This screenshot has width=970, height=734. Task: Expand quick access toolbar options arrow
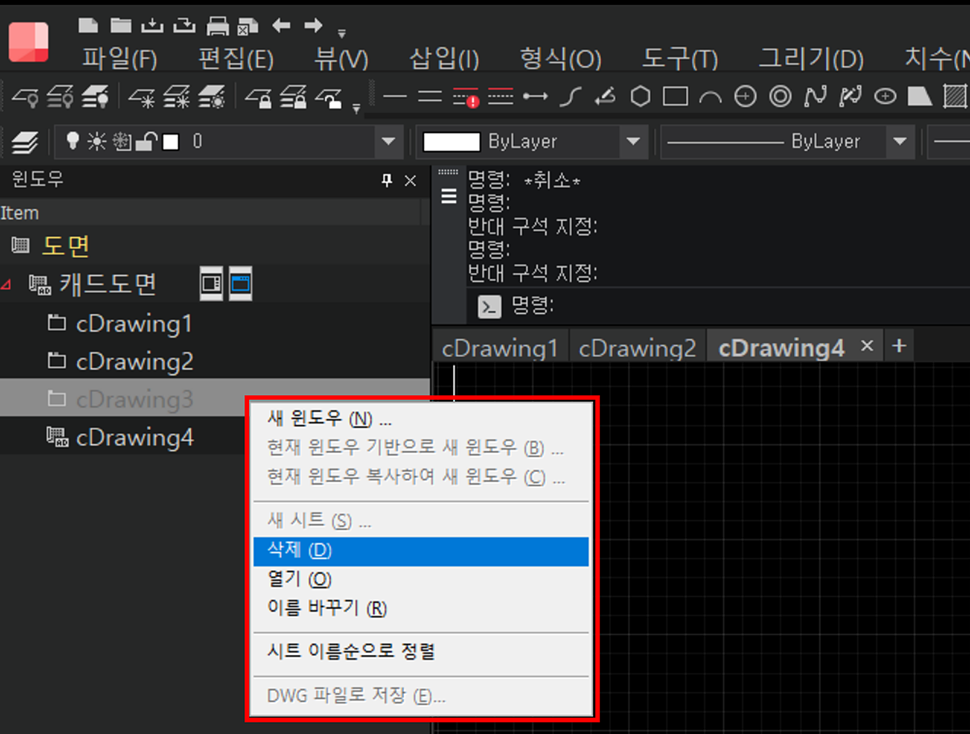click(x=341, y=33)
